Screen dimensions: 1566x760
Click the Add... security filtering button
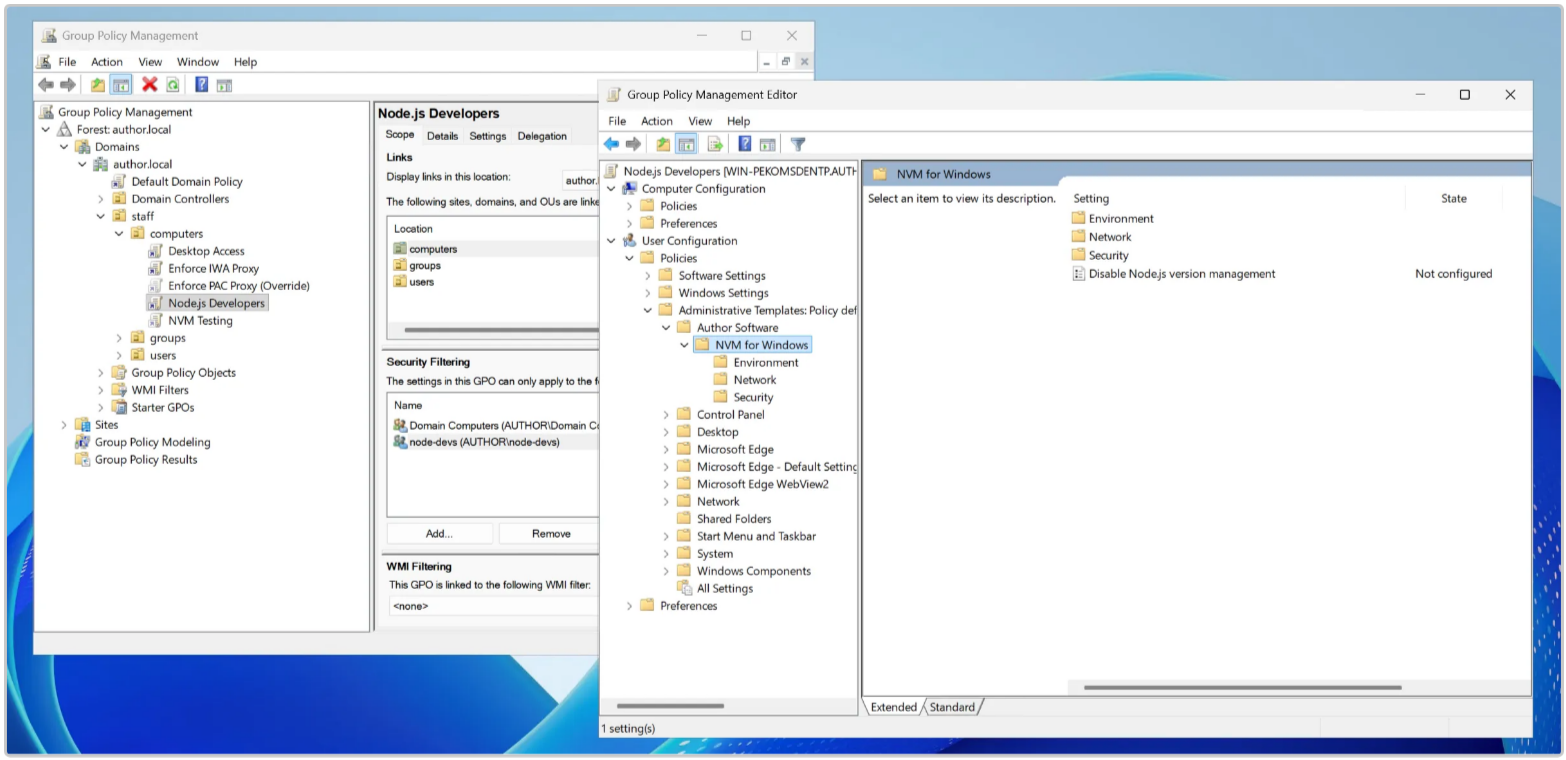tap(439, 534)
